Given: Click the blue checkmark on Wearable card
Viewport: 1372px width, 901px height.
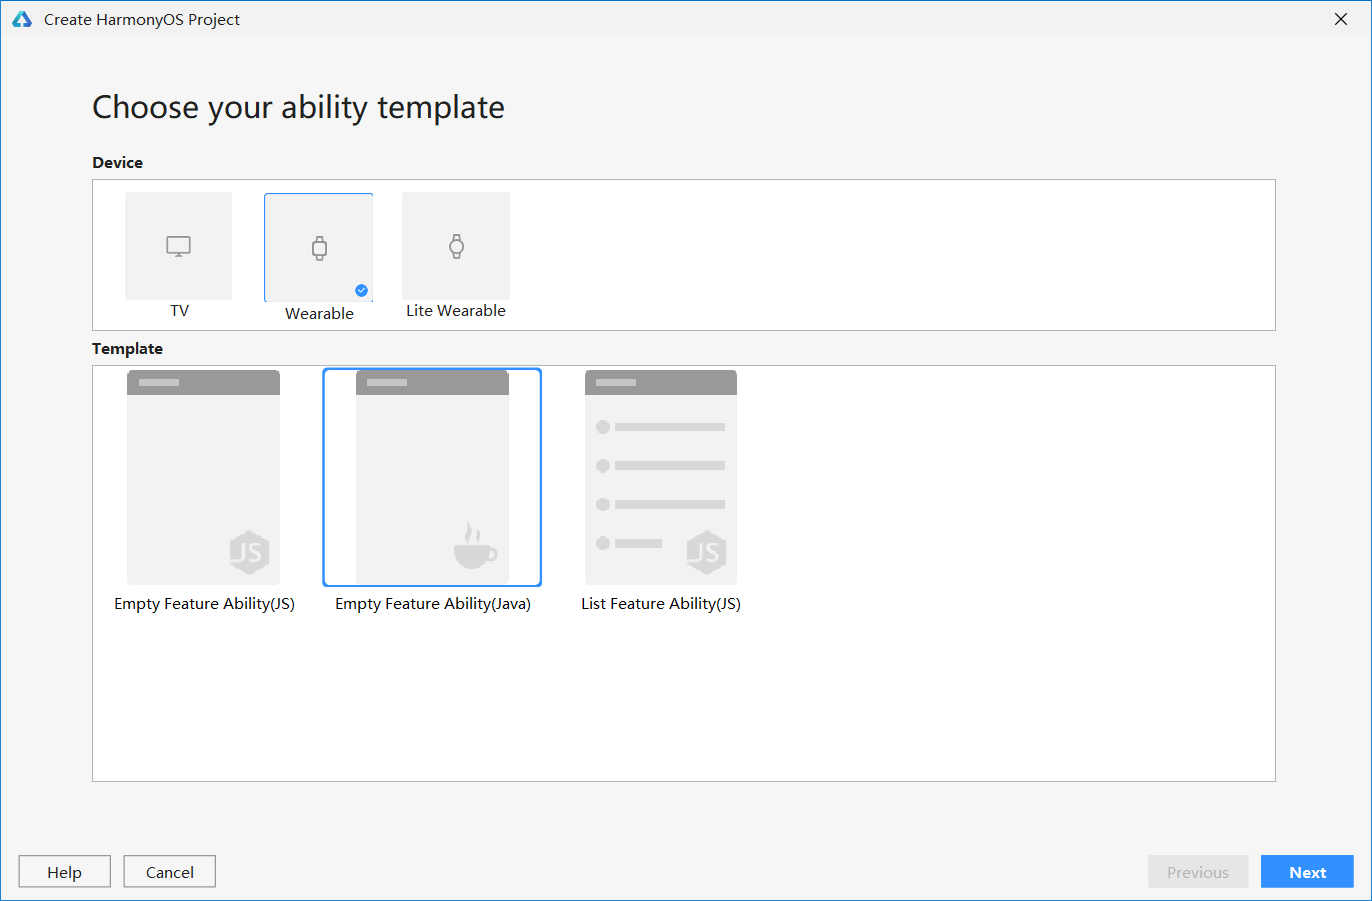Looking at the screenshot, I should pos(361,290).
